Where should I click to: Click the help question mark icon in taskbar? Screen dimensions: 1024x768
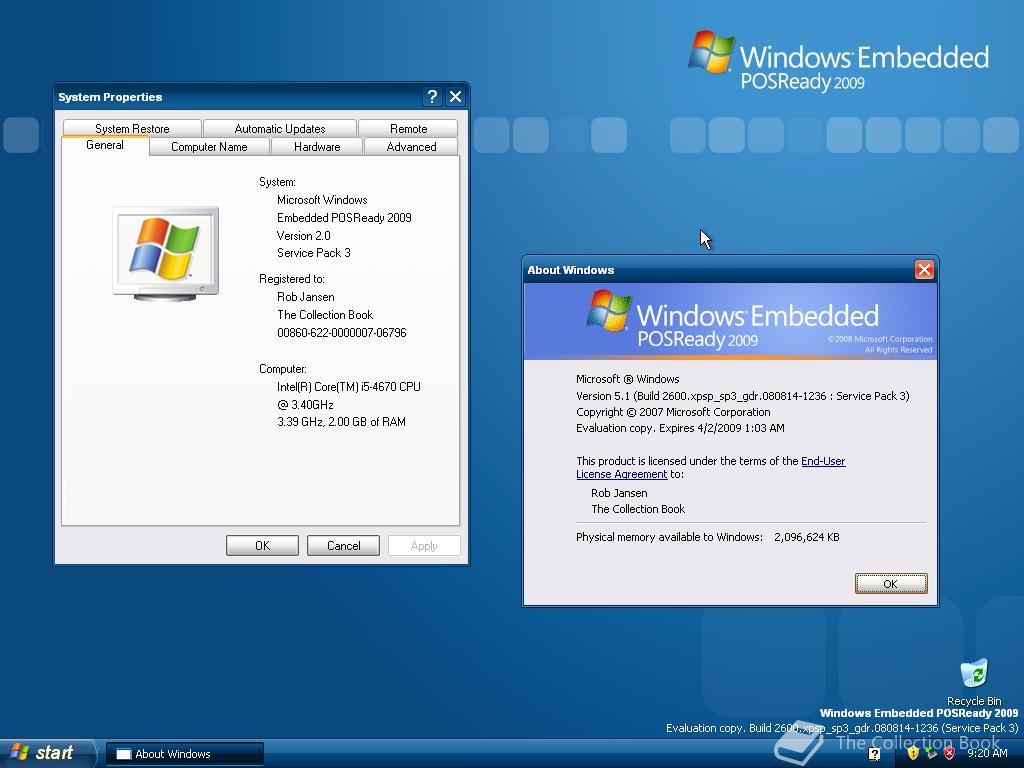[874, 754]
